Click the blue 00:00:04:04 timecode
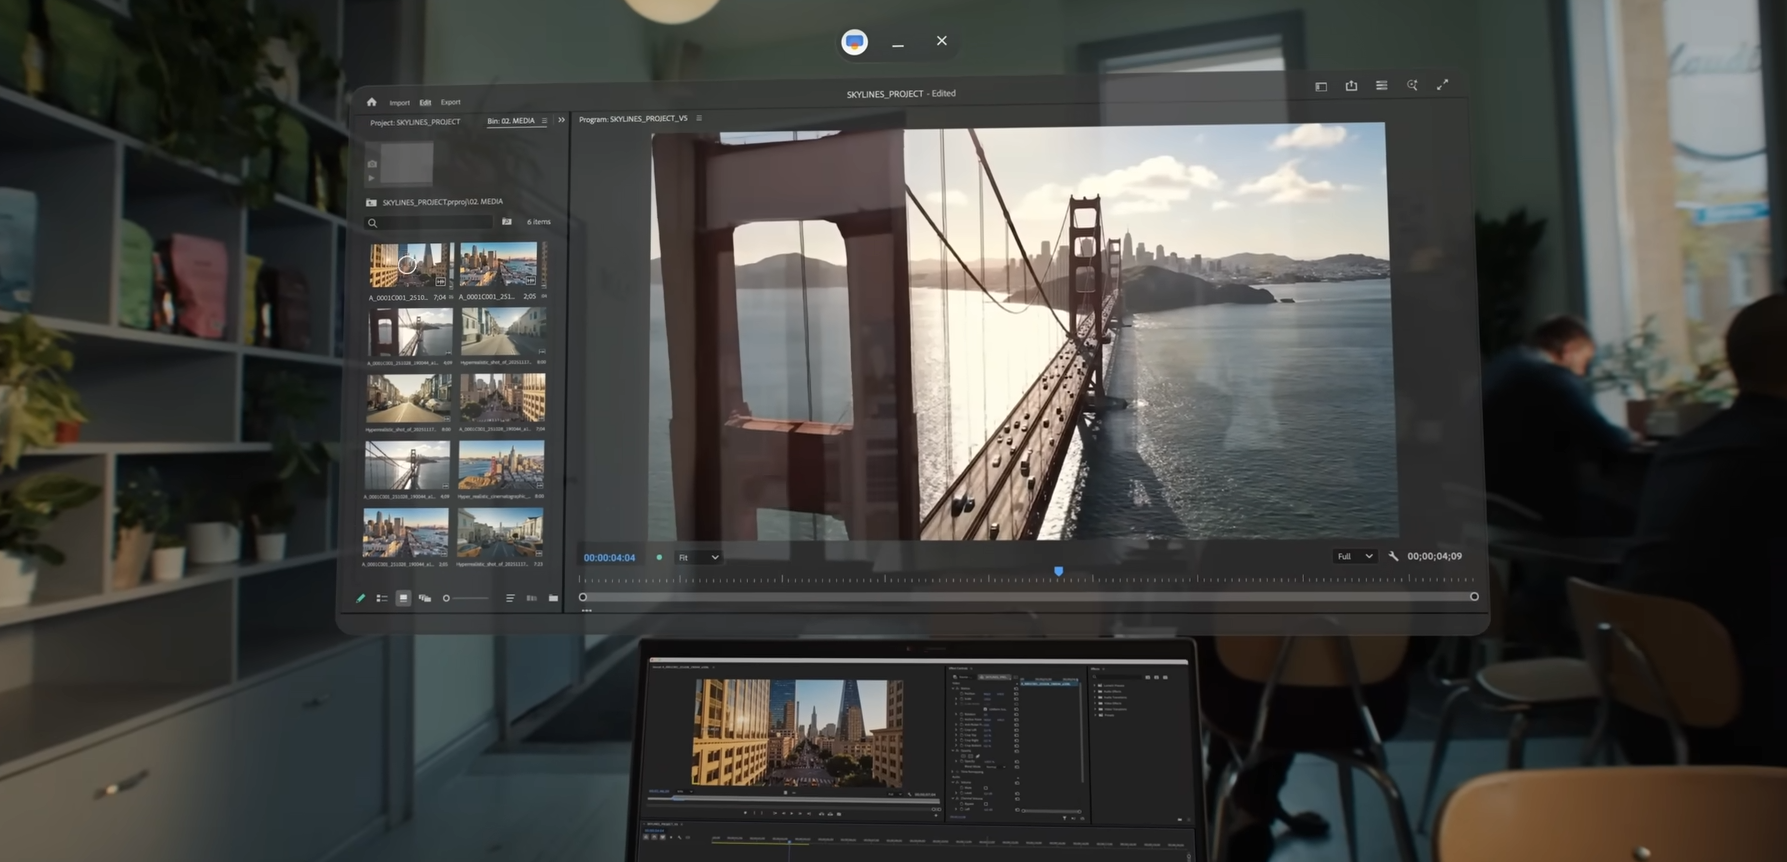Image resolution: width=1787 pixels, height=862 pixels. pos(609,557)
